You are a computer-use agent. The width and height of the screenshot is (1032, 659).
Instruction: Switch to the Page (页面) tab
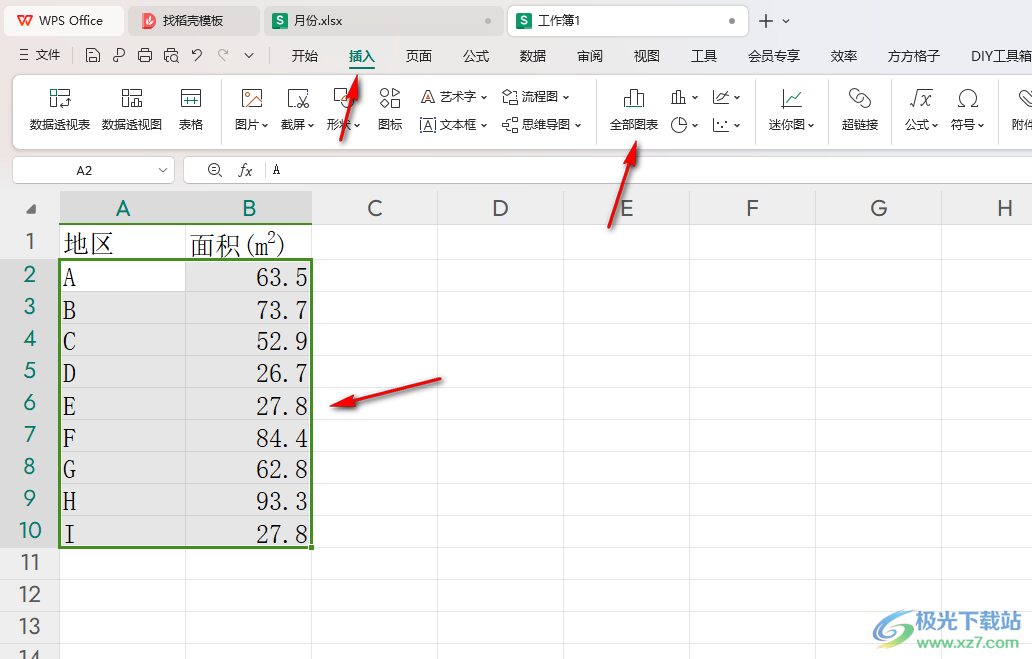coord(419,56)
